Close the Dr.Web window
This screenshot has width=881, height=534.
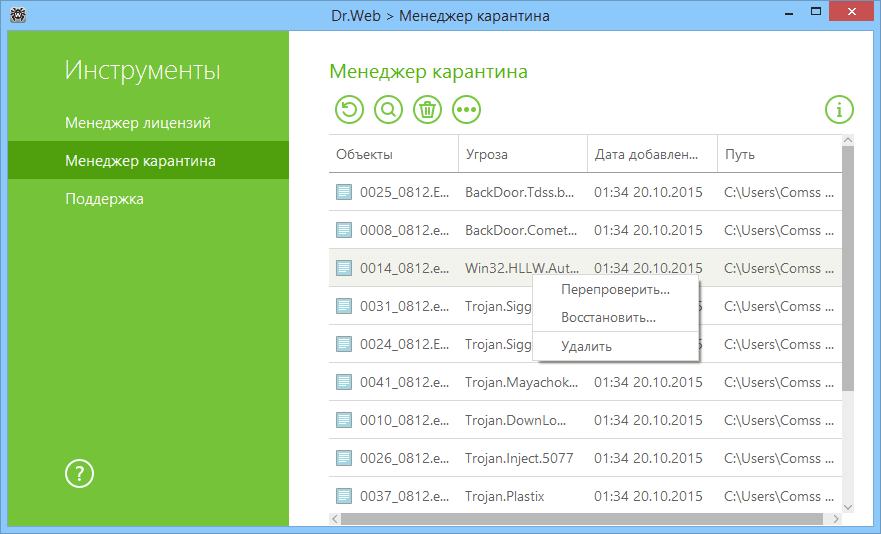[852, 11]
